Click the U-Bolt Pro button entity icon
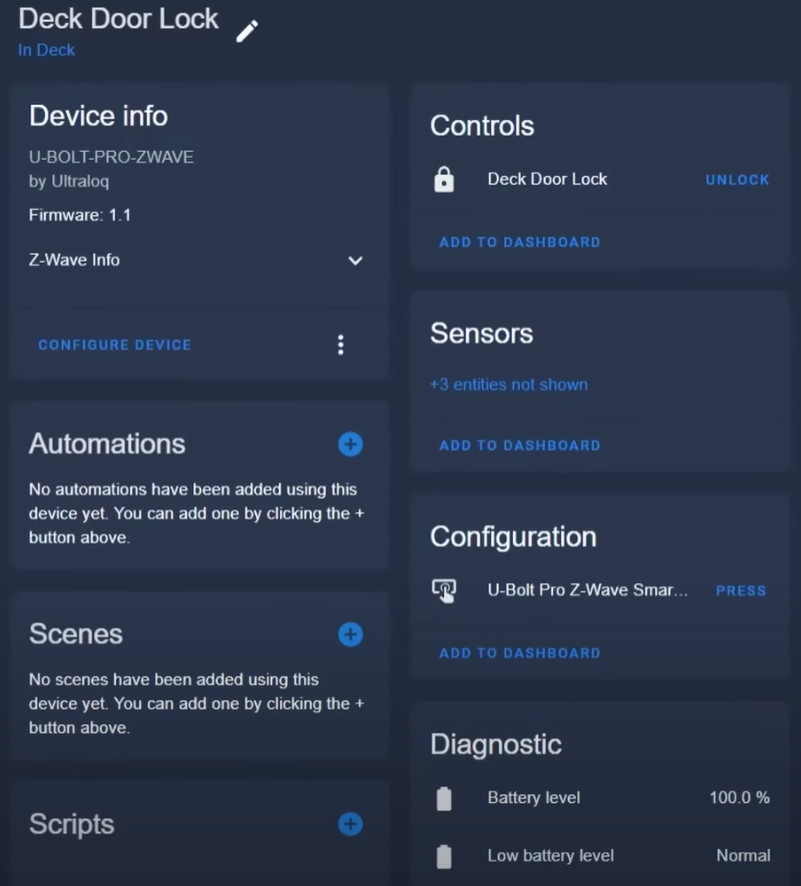The image size is (801, 886). (x=444, y=590)
